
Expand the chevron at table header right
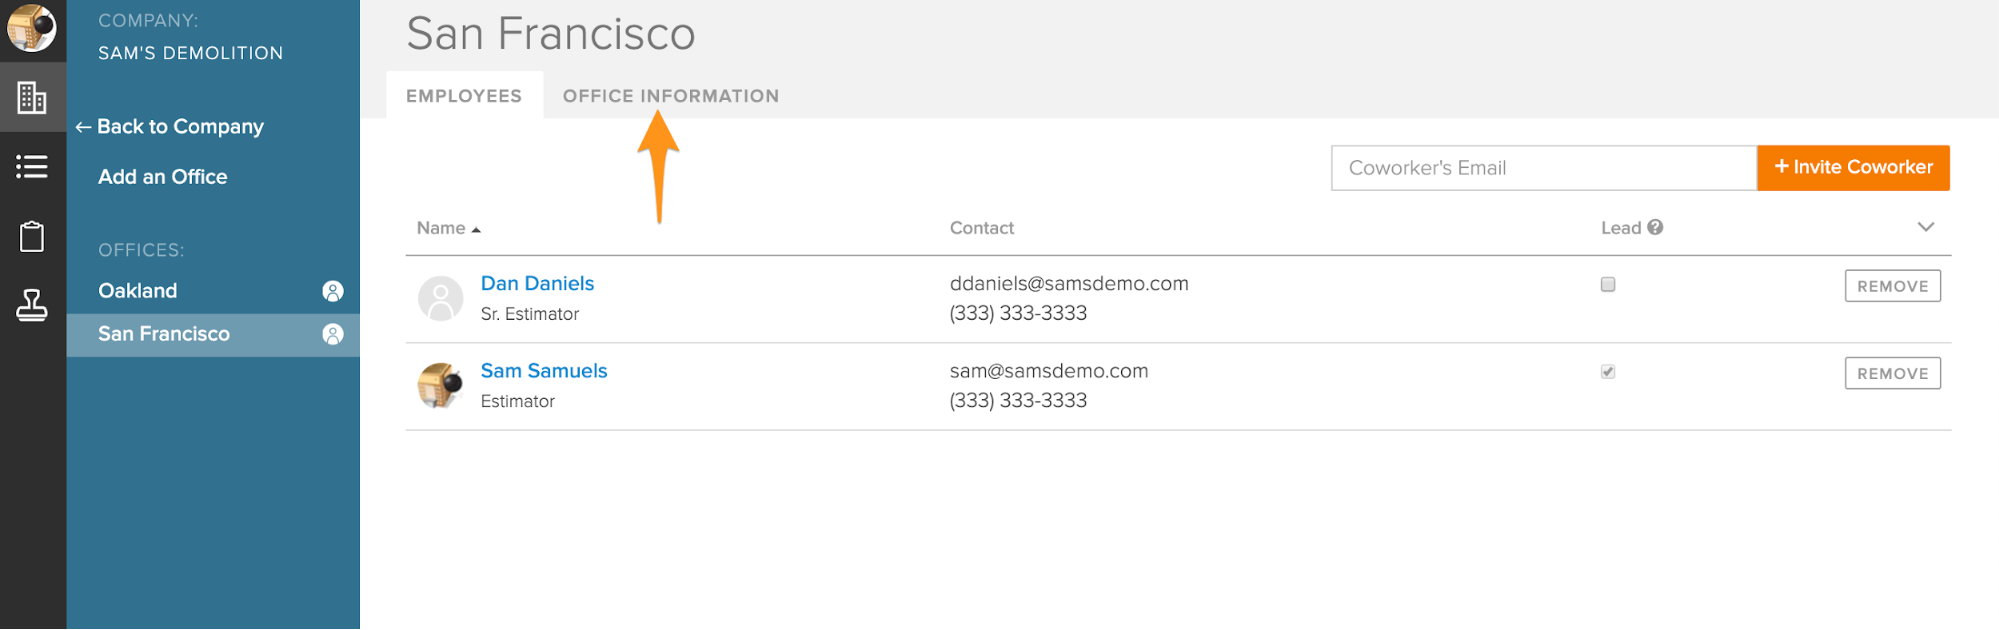point(1925,227)
